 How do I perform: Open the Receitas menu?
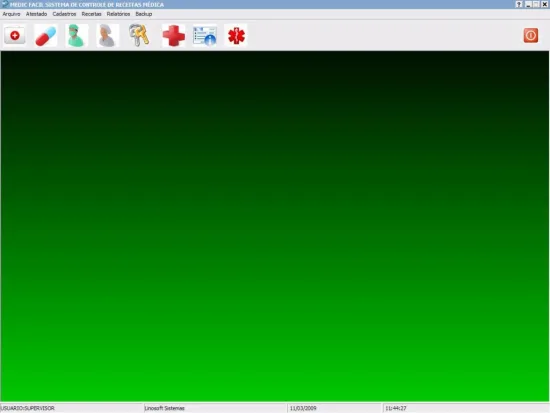click(x=92, y=14)
